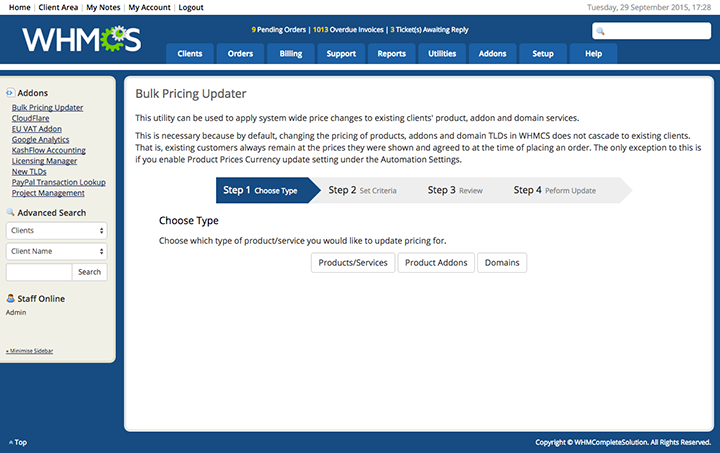Screen dimensions: 720x453
Task: View the 1013 Overdue Invoices link
Action: (x=348, y=29)
